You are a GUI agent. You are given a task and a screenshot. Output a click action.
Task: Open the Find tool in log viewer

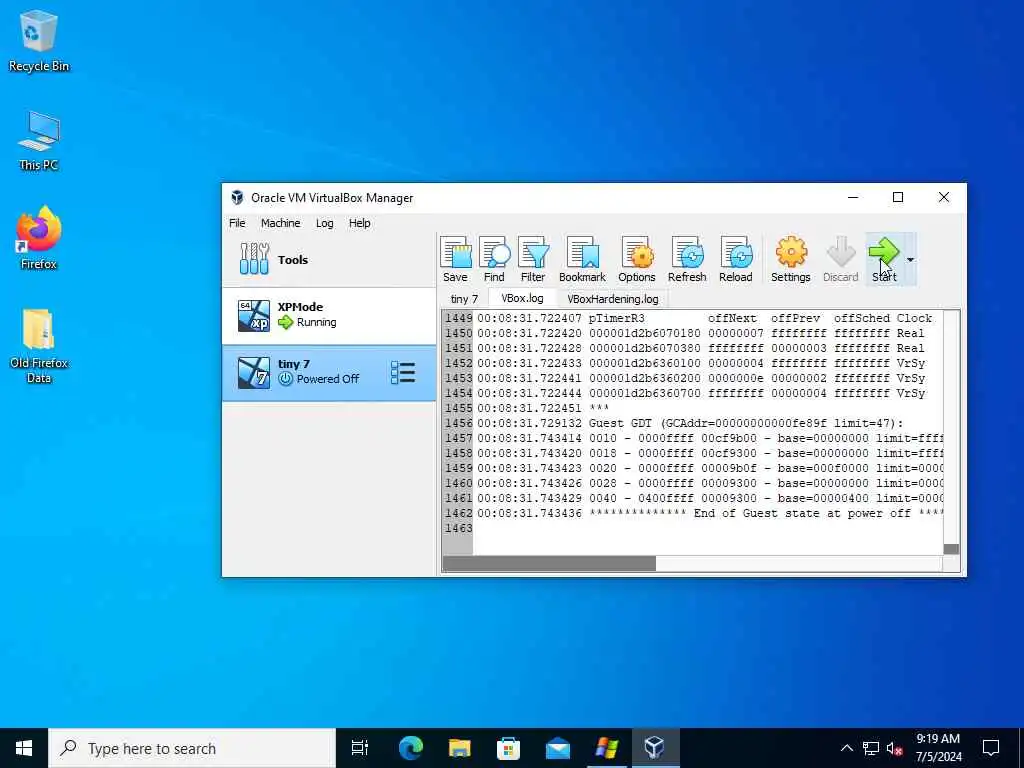(x=494, y=259)
